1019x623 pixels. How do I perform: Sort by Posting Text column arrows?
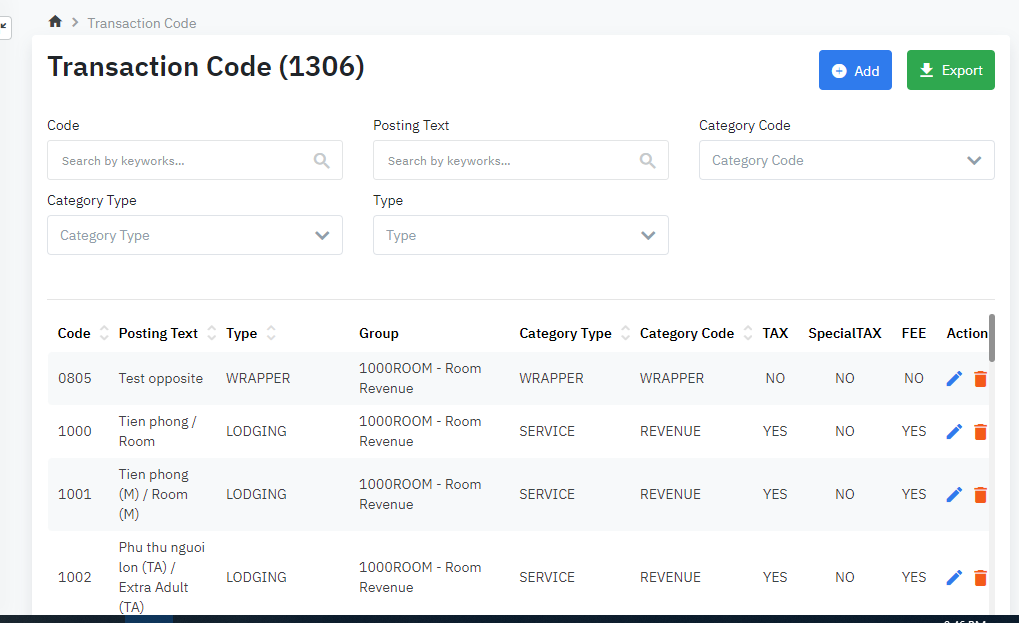click(x=210, y=333)
